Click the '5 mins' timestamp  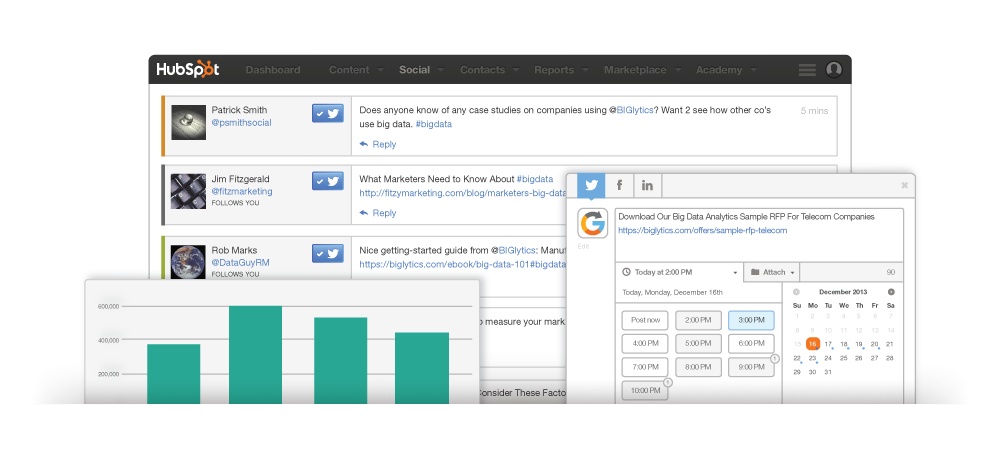[814, 111]
